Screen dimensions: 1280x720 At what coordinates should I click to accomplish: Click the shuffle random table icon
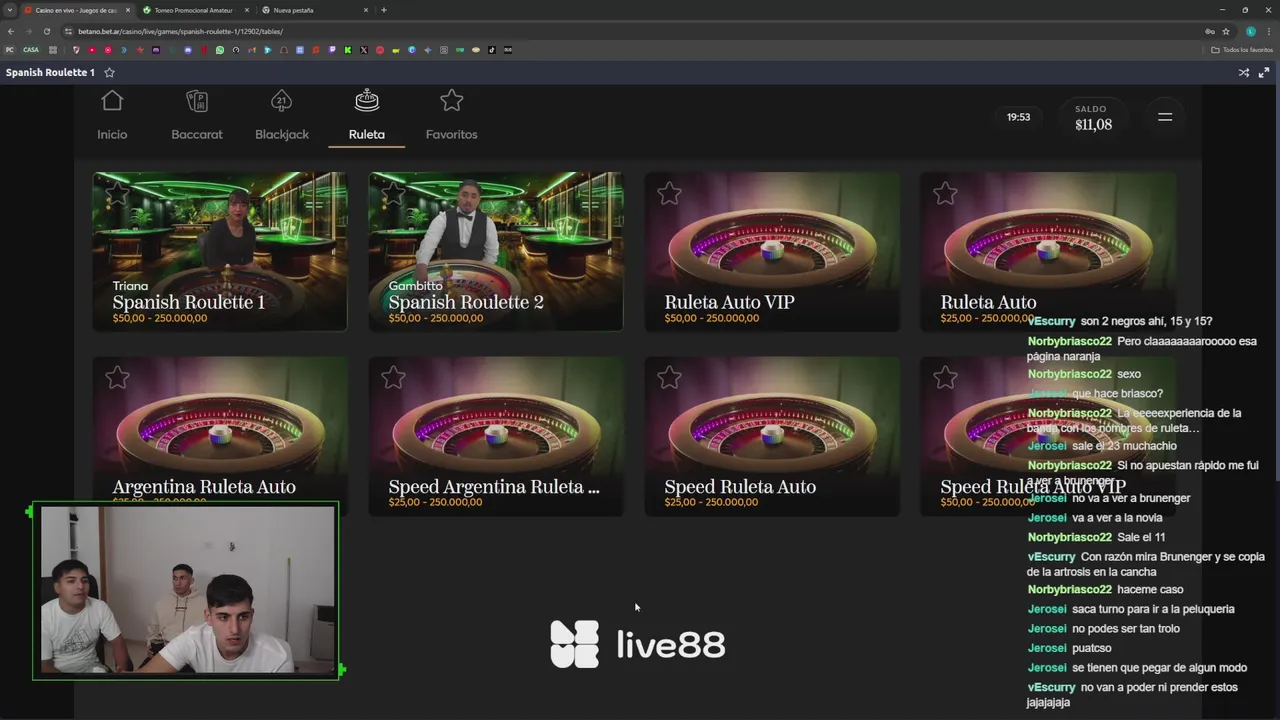(x=1244, y=72)
